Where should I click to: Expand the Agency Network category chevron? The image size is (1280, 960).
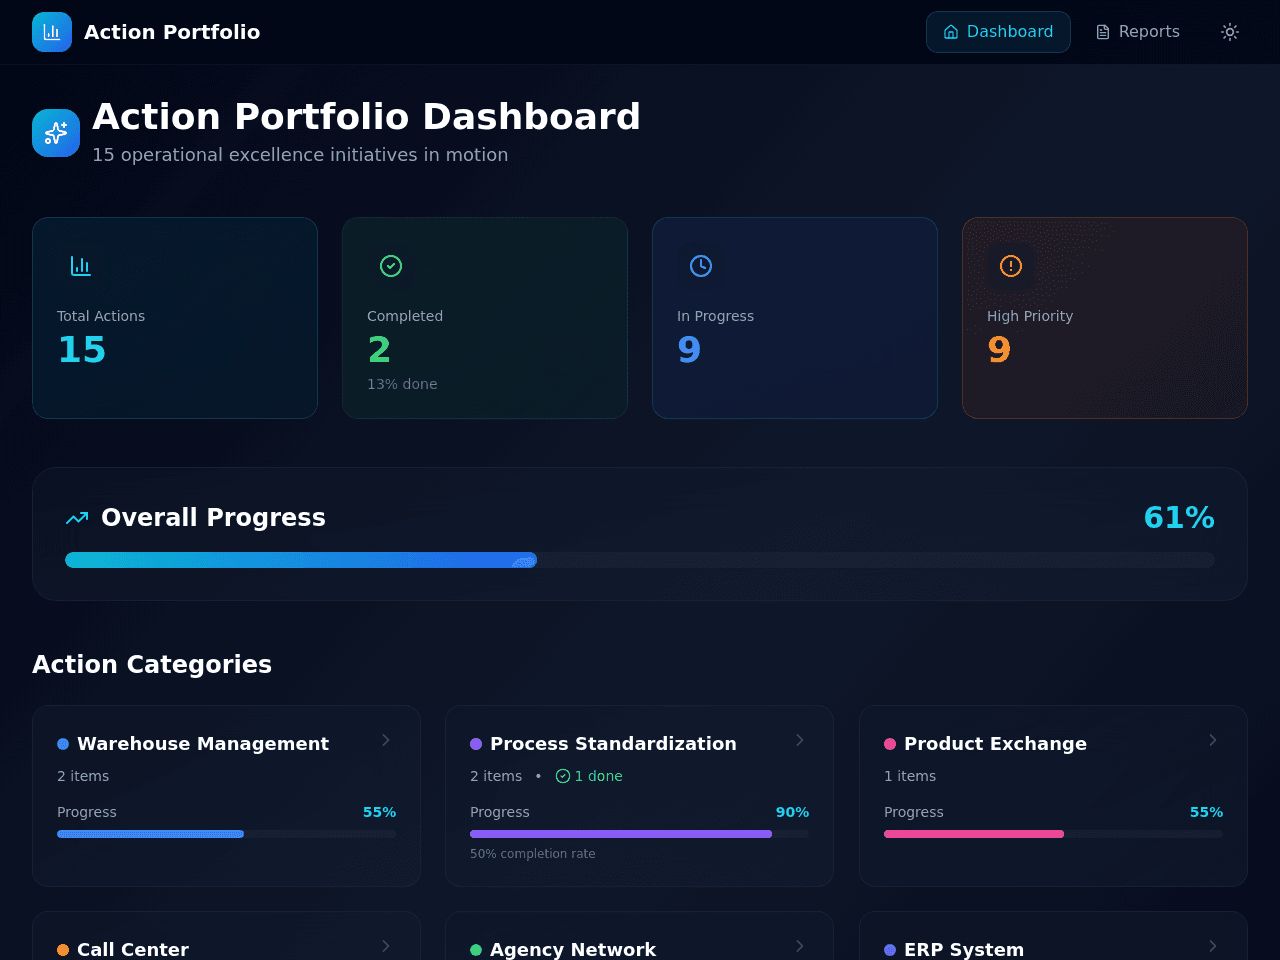(800, 946)
